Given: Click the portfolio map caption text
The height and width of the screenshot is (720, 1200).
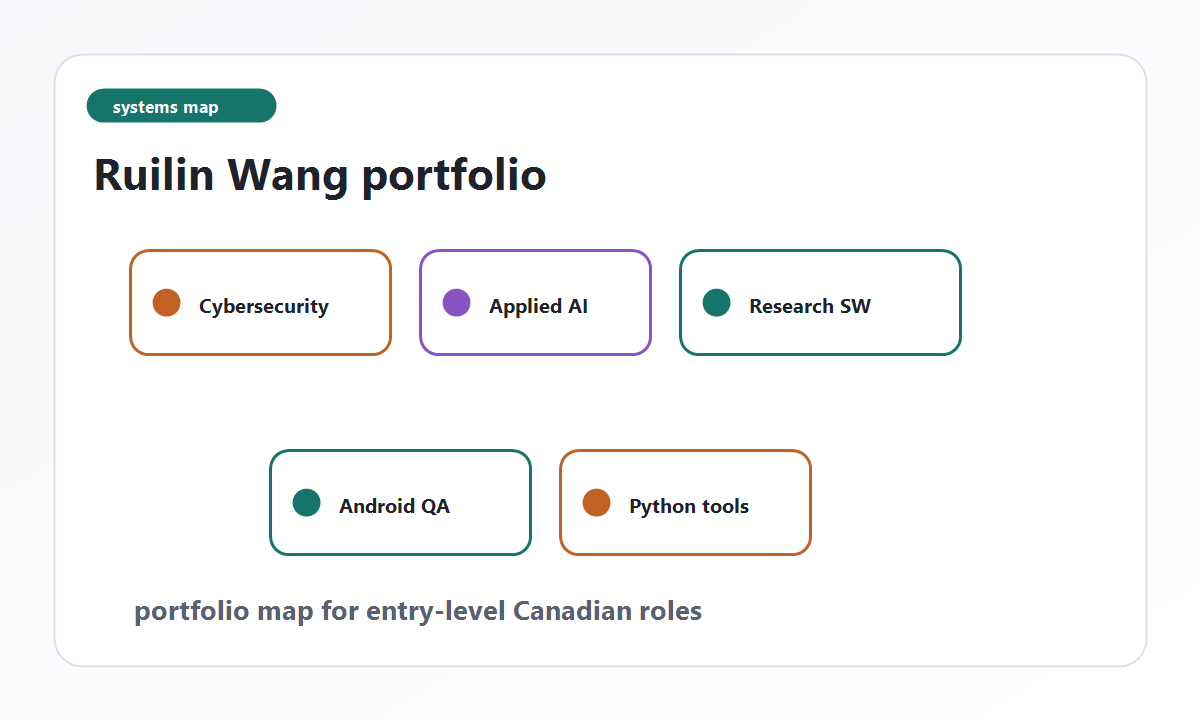Looking at the screenshot, I should pyautogui.click(x=418, y=611).
